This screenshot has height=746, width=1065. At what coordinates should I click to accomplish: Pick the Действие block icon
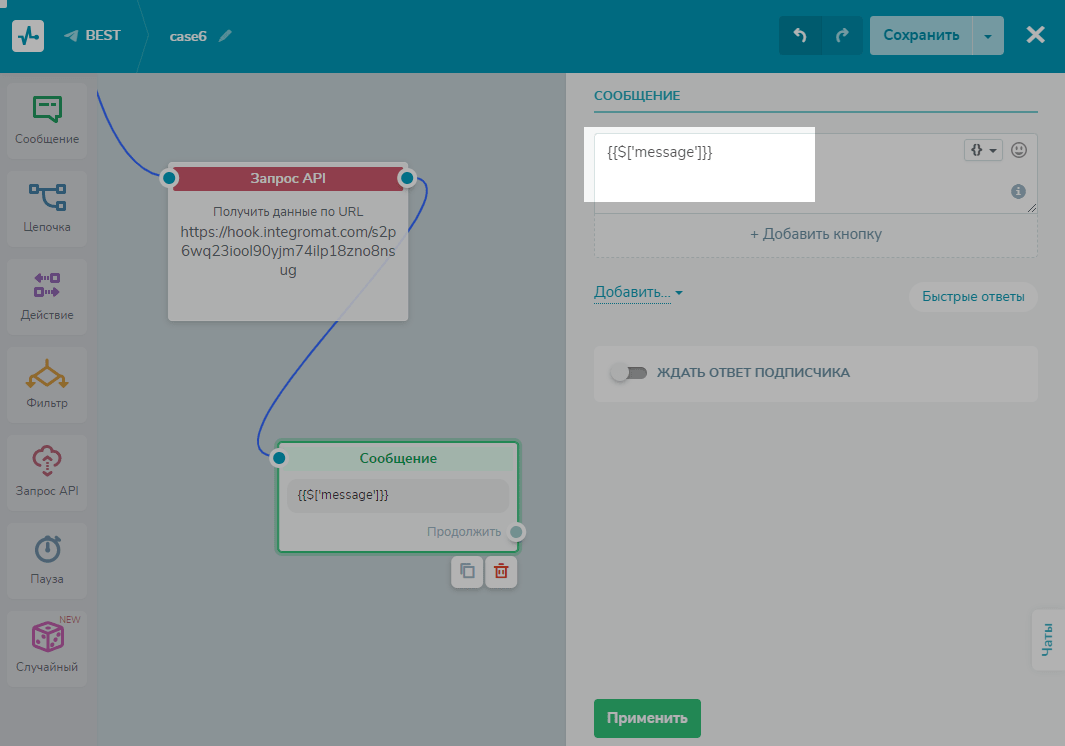tap(47, 296)
